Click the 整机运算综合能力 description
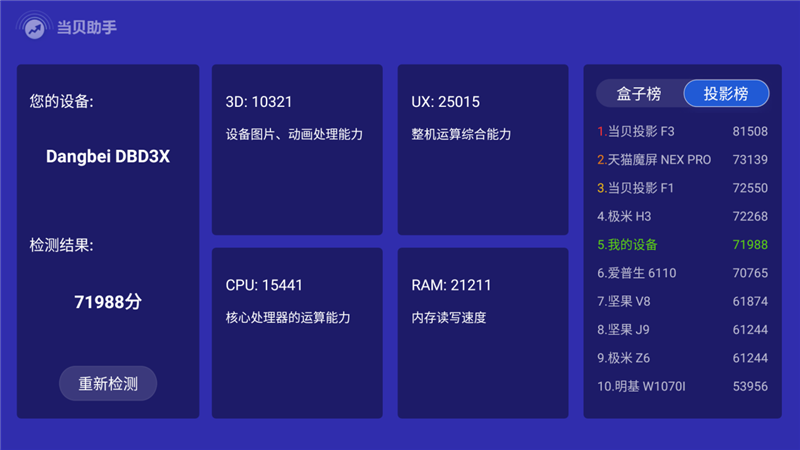The image size is (800, 450). coord(461,134)
